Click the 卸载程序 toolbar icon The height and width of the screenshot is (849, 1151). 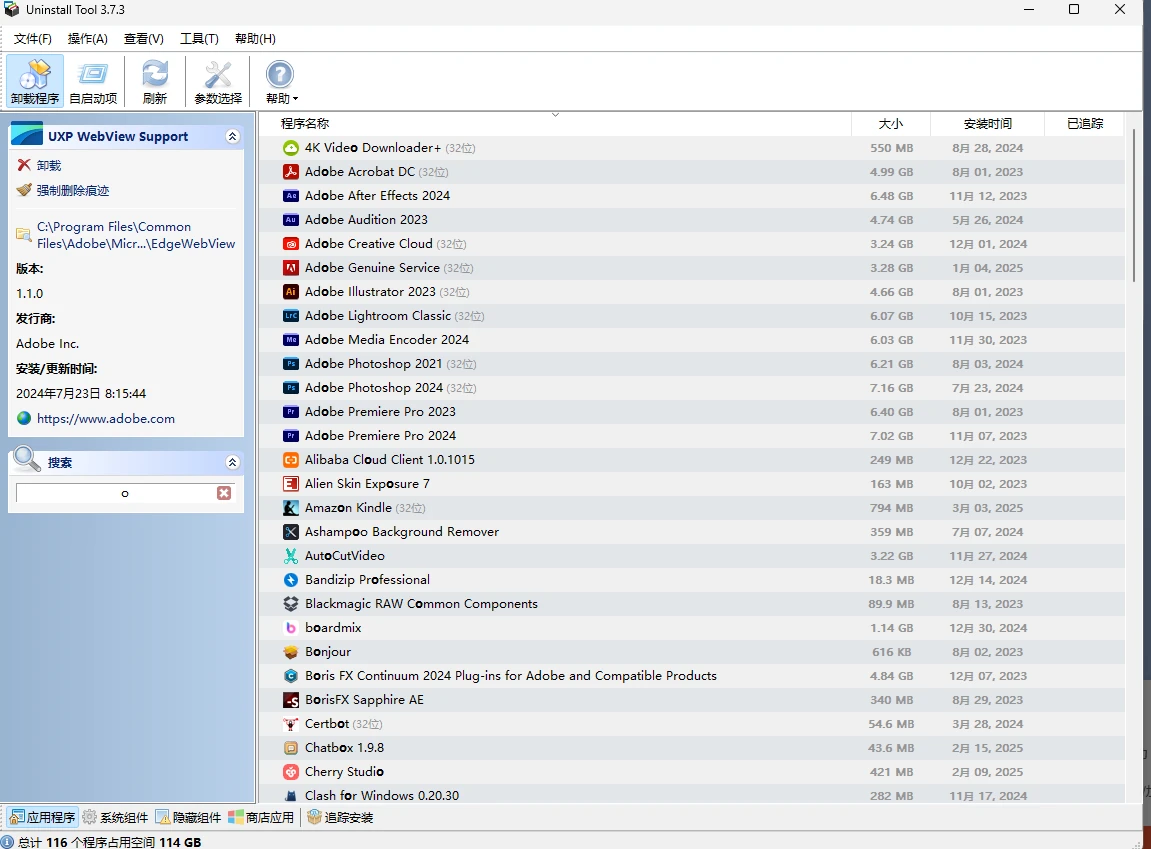click(35, 75)
